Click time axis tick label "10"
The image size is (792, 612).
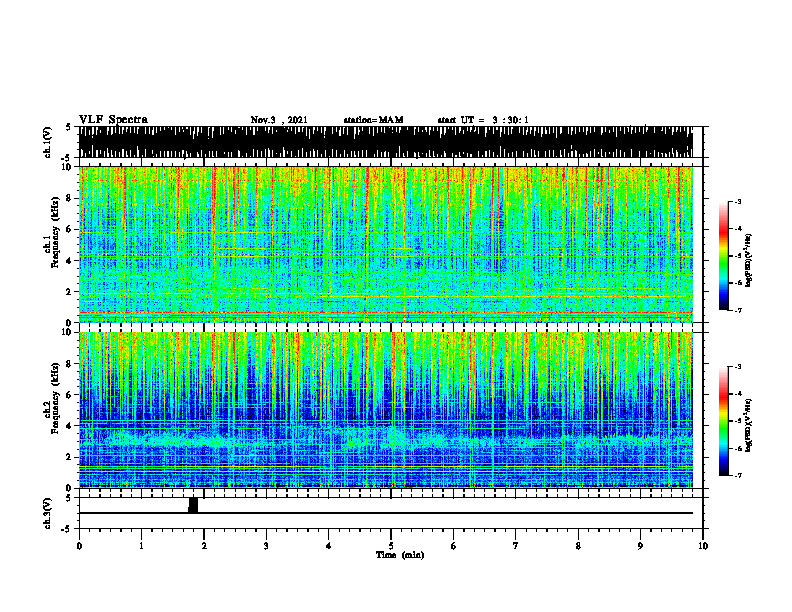point(703,546)
